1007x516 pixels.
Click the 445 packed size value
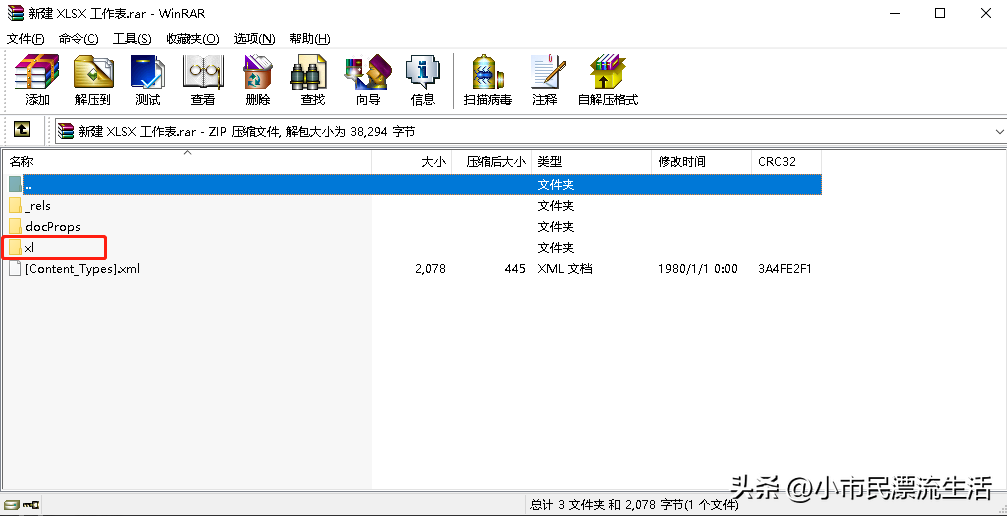point(515,269)
